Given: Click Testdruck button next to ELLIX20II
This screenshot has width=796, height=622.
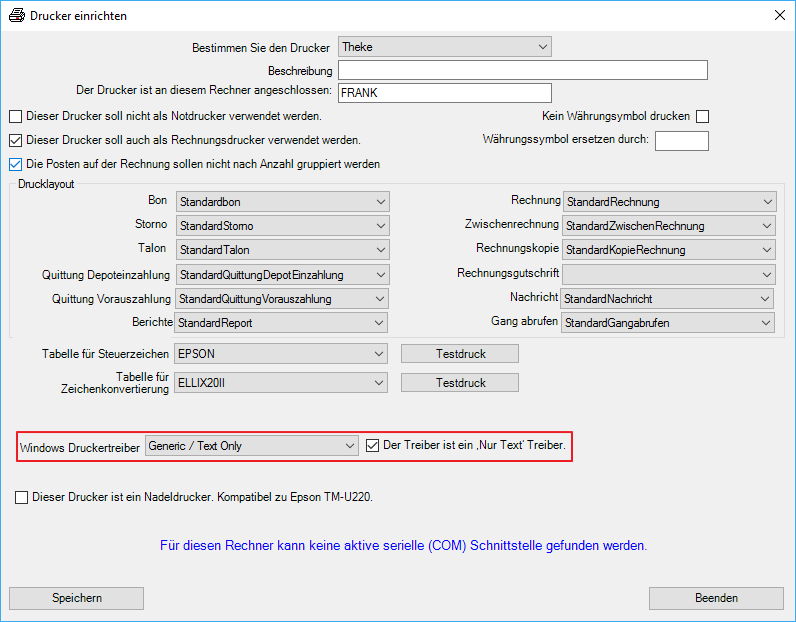Looking at the screenshot, I should pyautogui.click(x=460, y=382).
